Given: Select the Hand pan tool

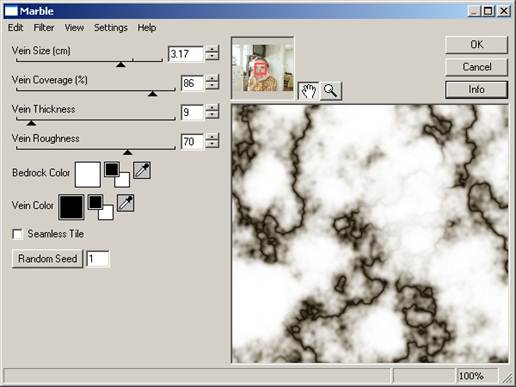Looking at the screenshot, I should coord(308,90).
